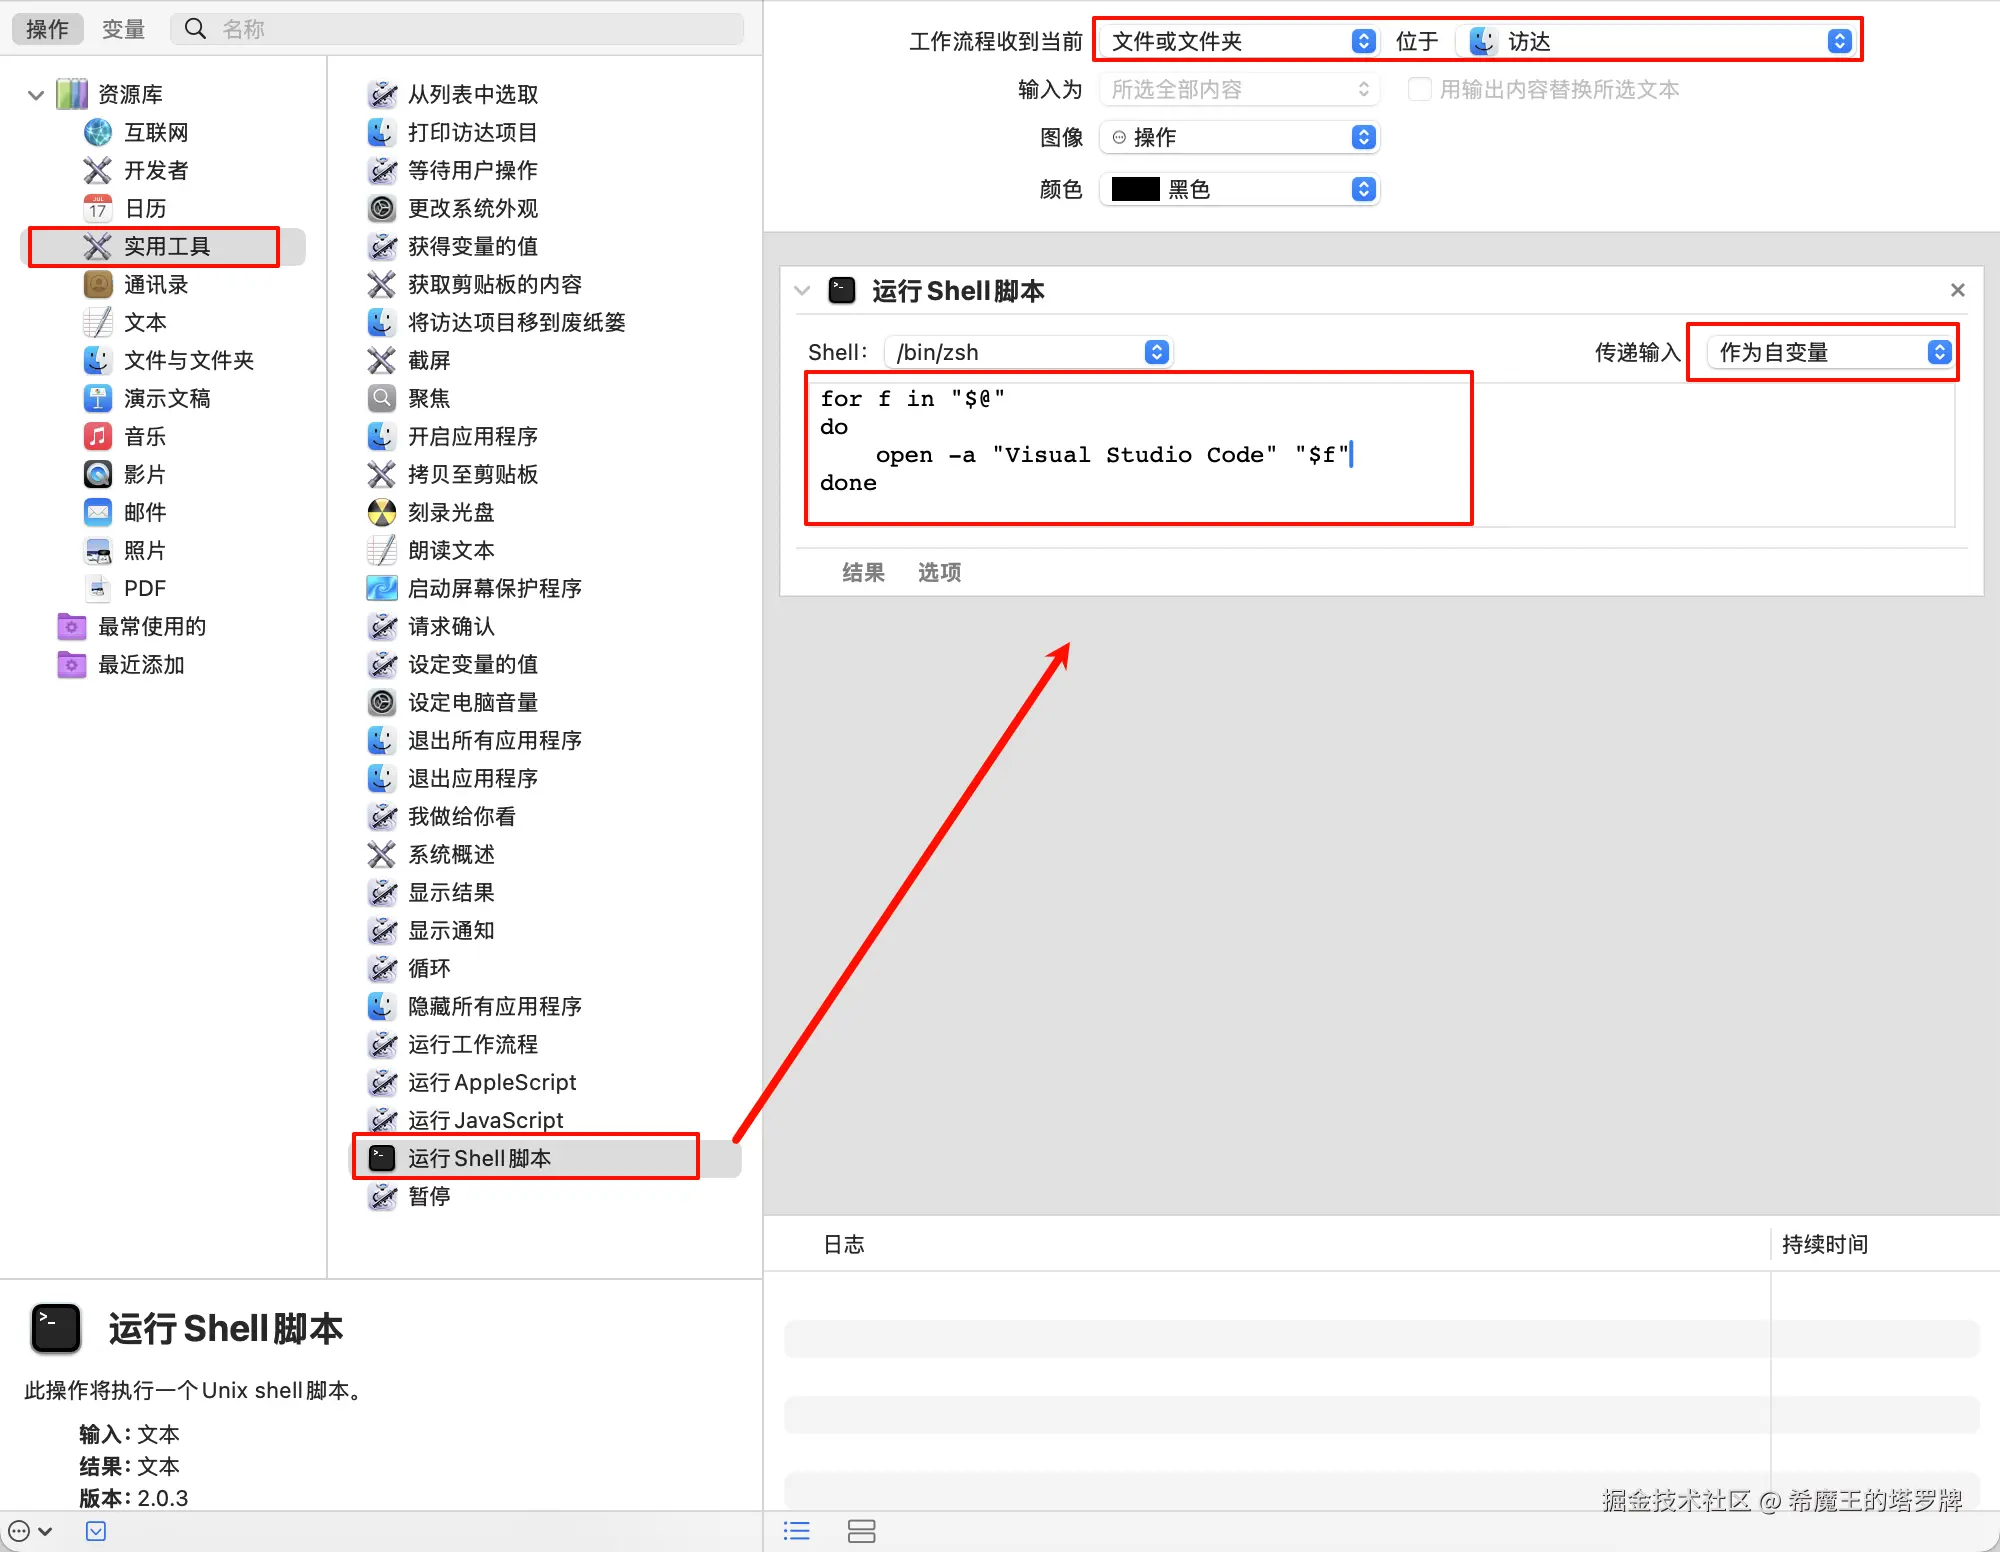This screenshot has height=1552, width=2000.
Task: Switch to the 变量 tab
Action: 124,29
